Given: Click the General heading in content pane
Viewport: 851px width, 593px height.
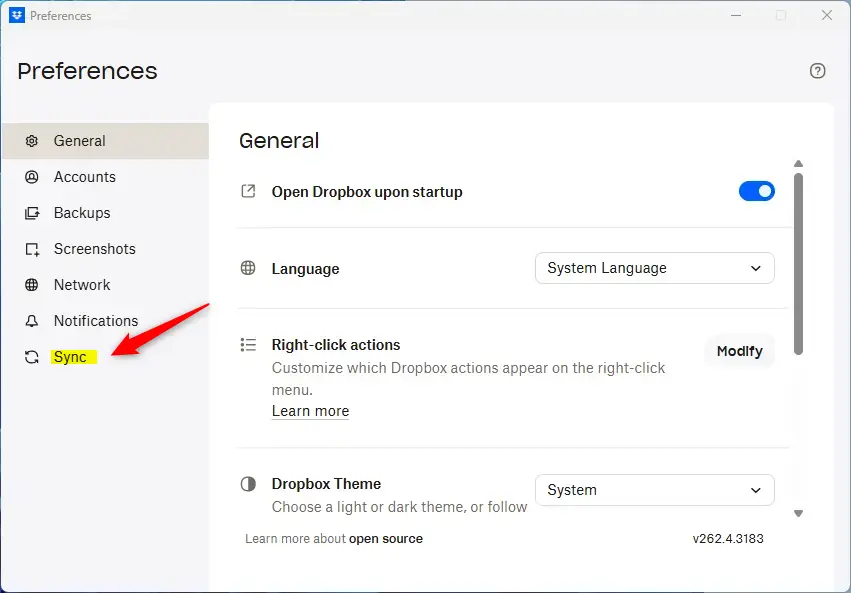Looking at the screenshot, I should 279,141.
